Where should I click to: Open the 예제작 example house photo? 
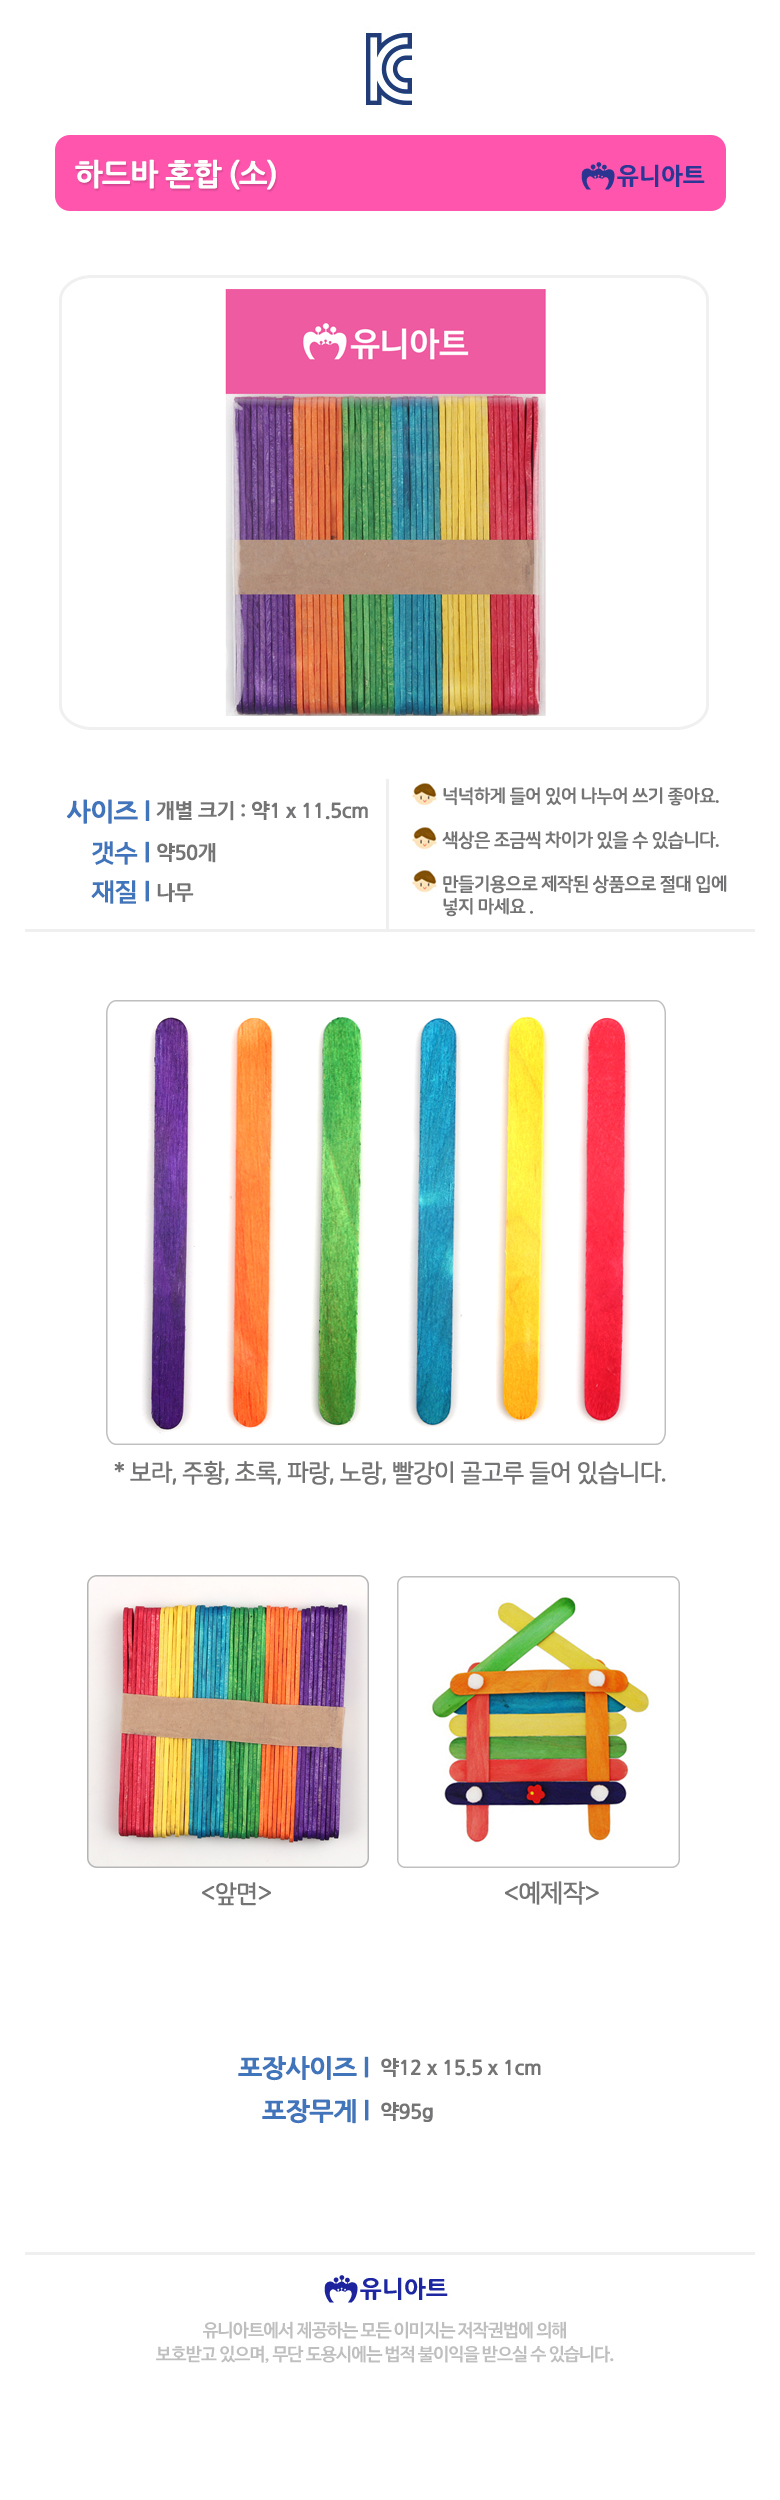[538, 1721]
